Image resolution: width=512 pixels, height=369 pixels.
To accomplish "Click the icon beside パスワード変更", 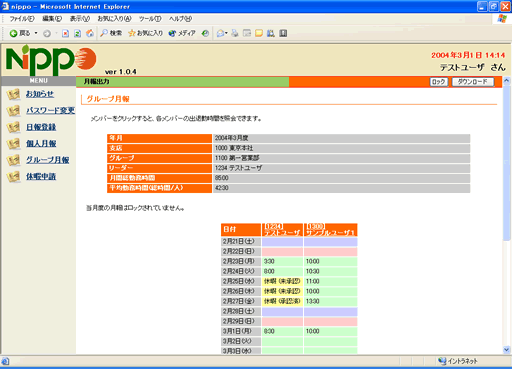I will click(x=14, y=111).
